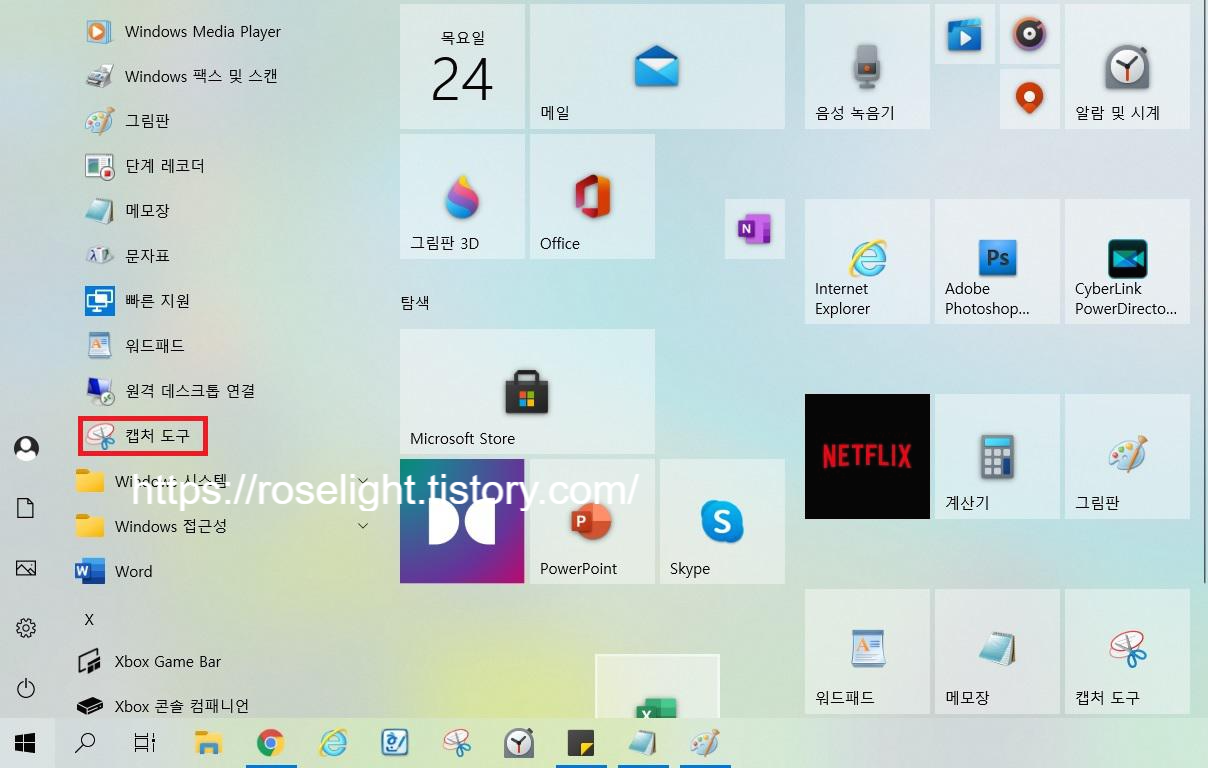Open the Power options button
This screenshot has height=768, width=1208.
coord(26,689)
